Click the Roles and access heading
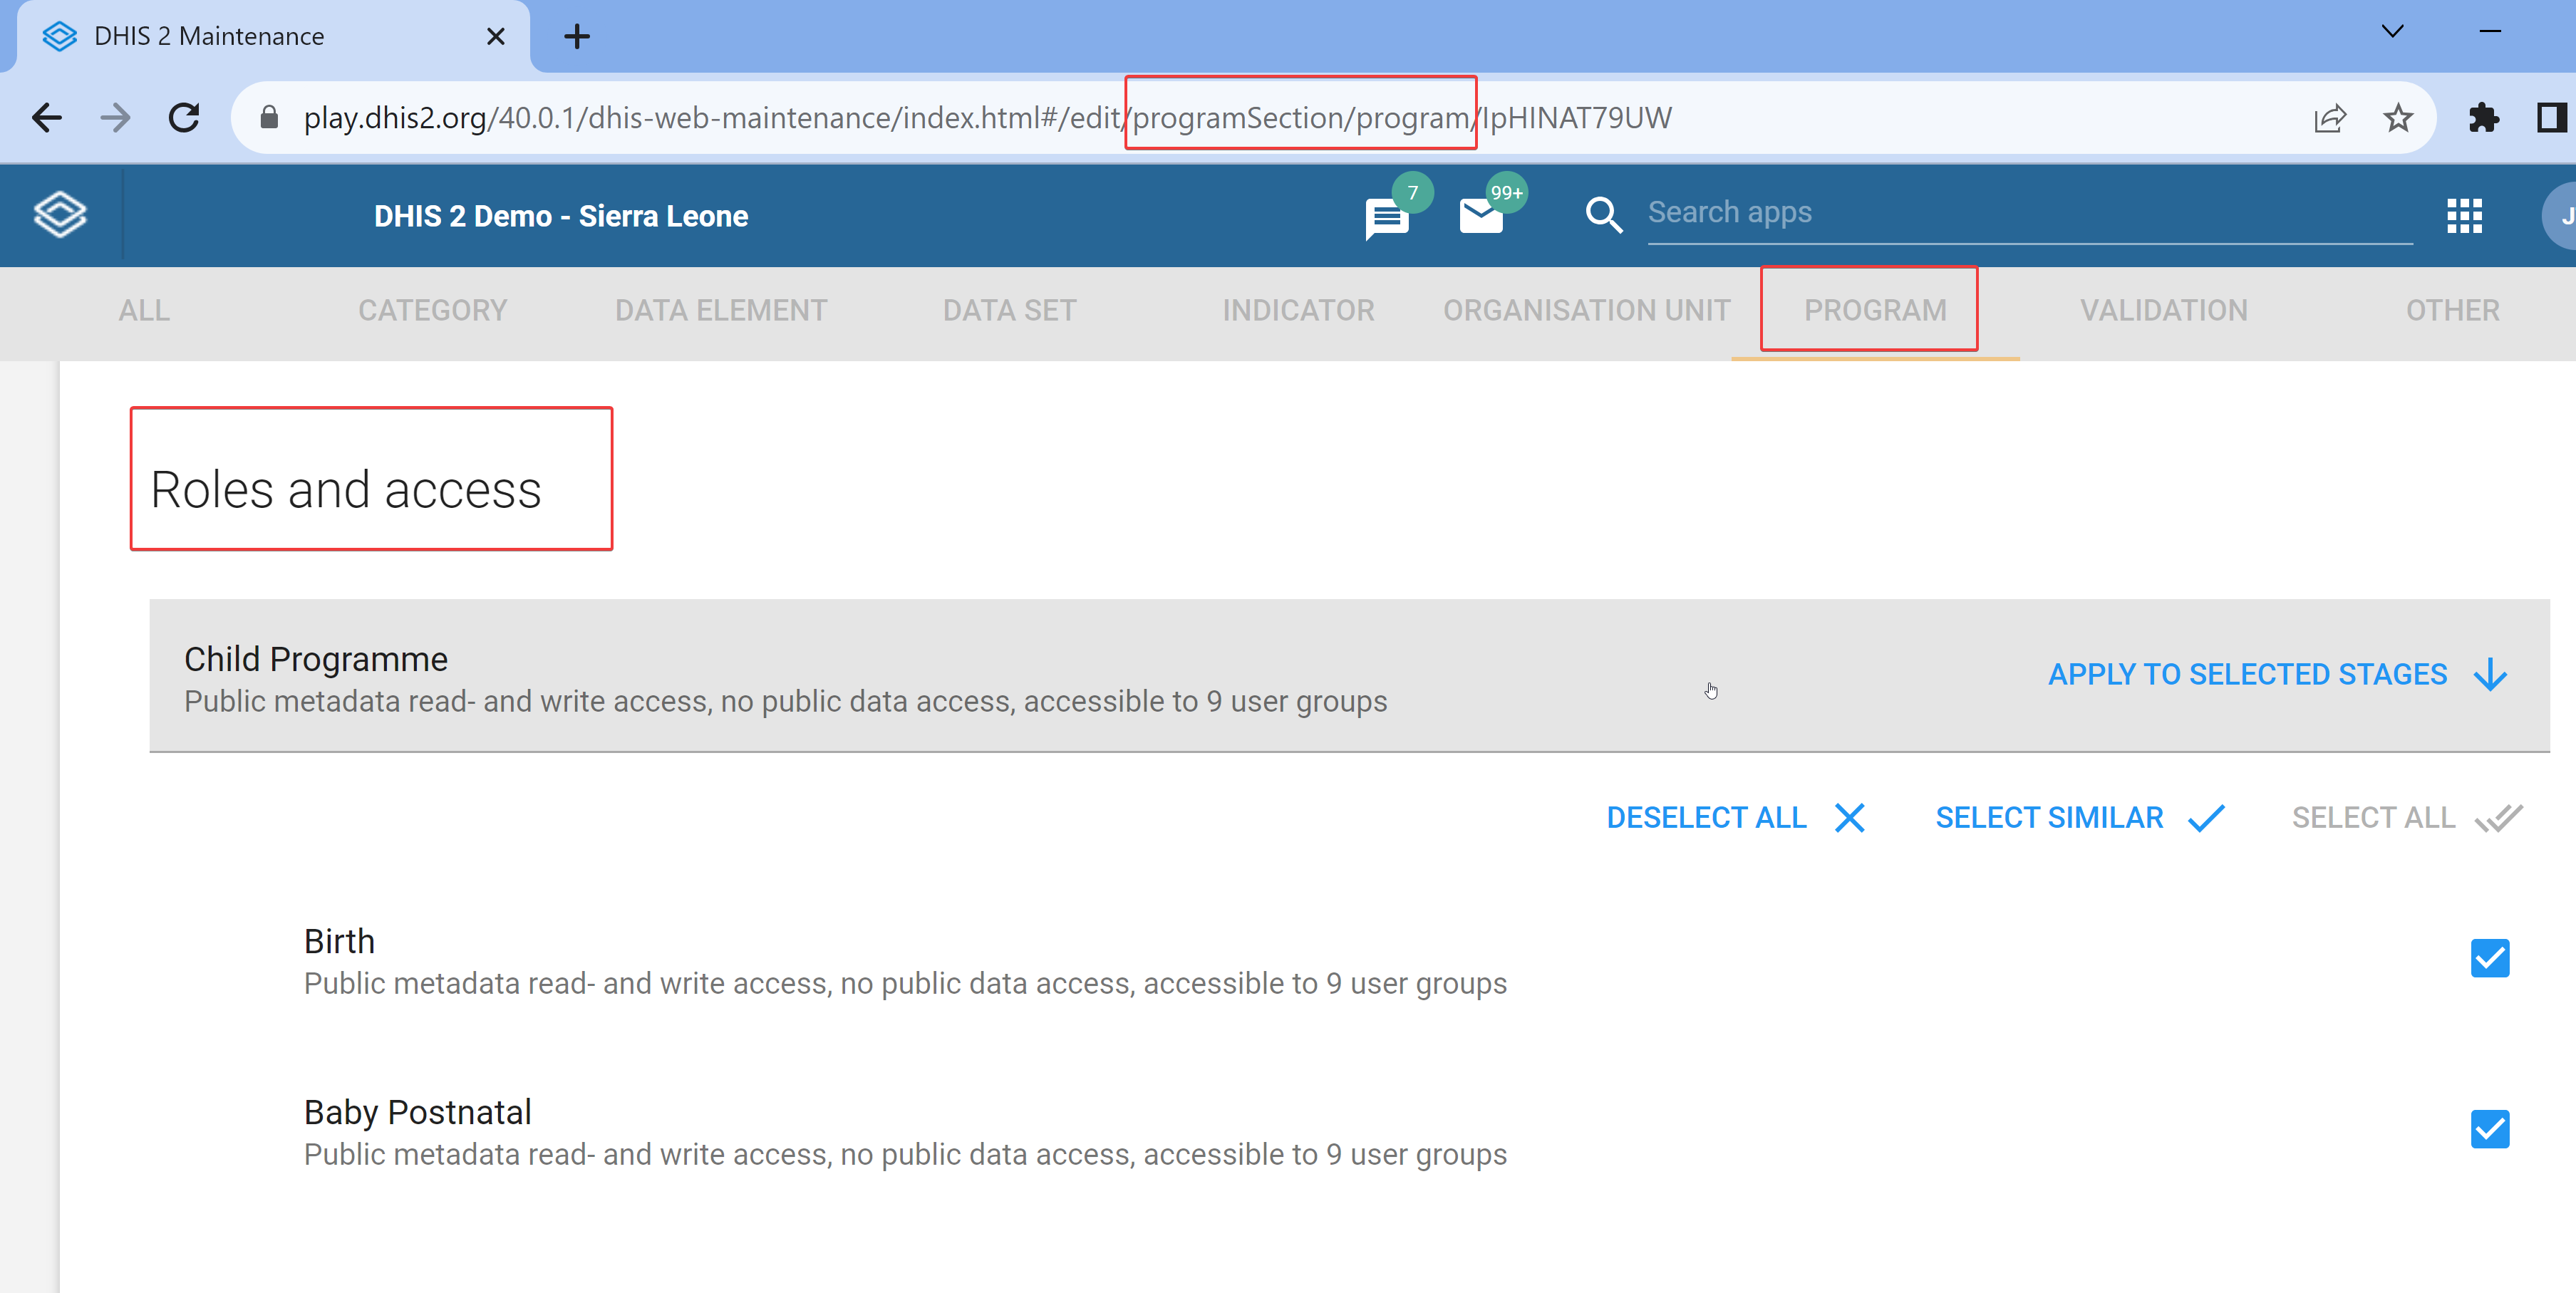Viewport: 2576px width, 1293px height. tap(346, 490)
